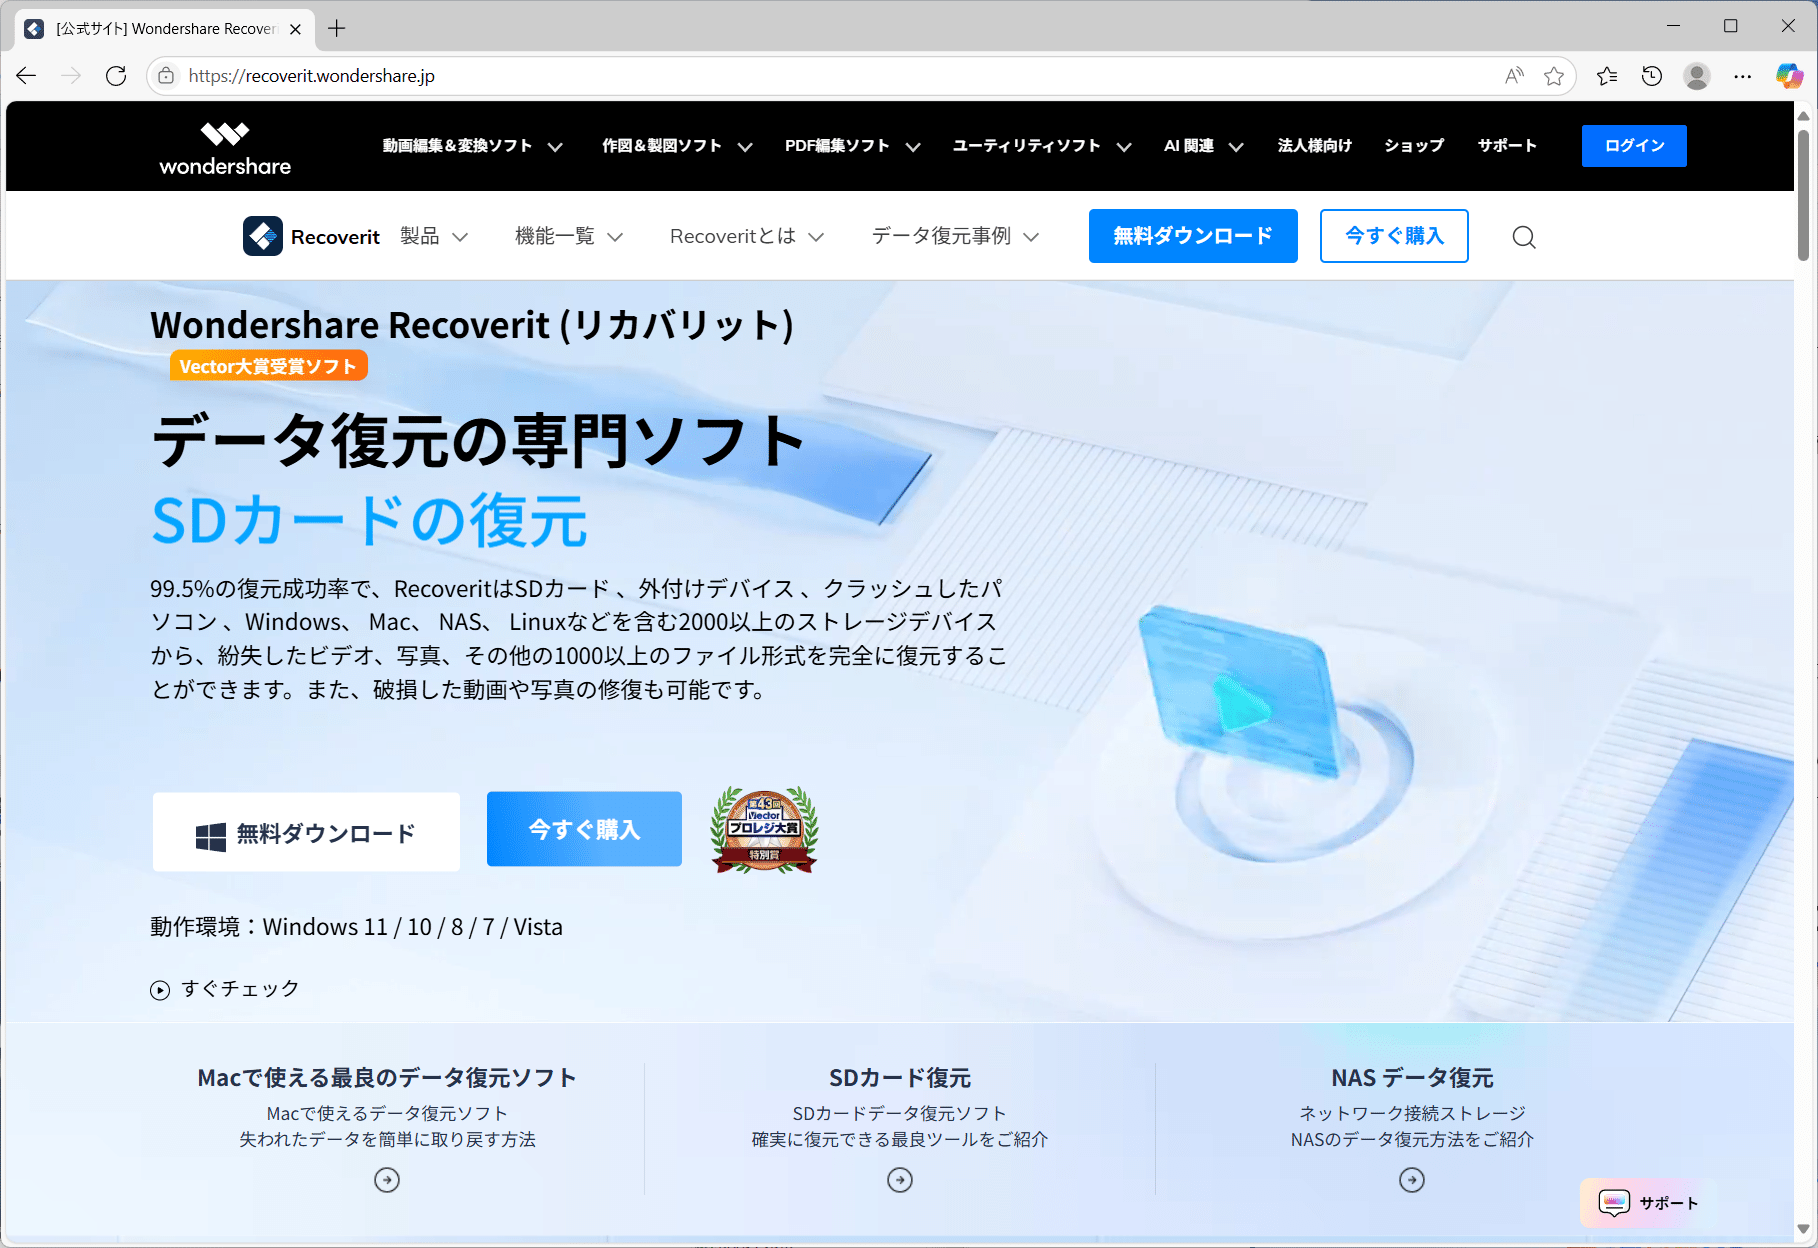Image resolution: width=1818 pixels, height=1248 pixels.
Task: Select the 法人様向け menu item
Action: point(1314,146)
